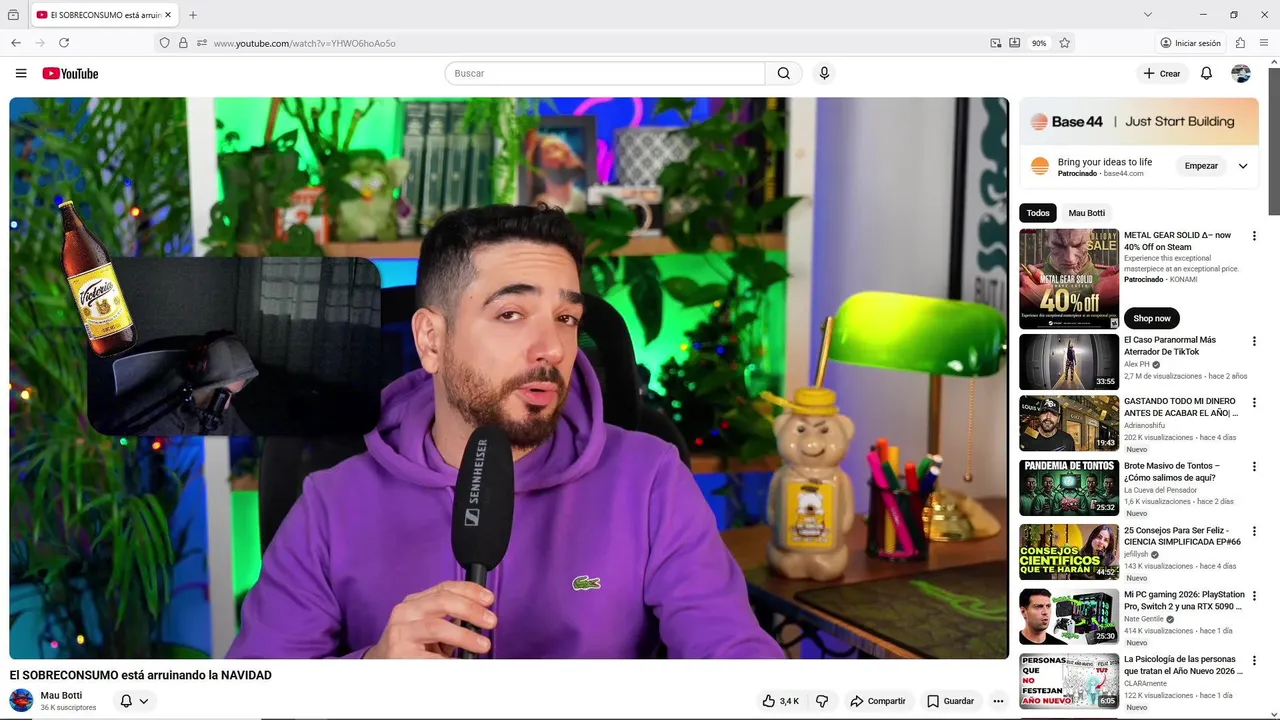
Task: Open the Metal Gear Solid 40% off thumbnail
Action: [1069, 279]
